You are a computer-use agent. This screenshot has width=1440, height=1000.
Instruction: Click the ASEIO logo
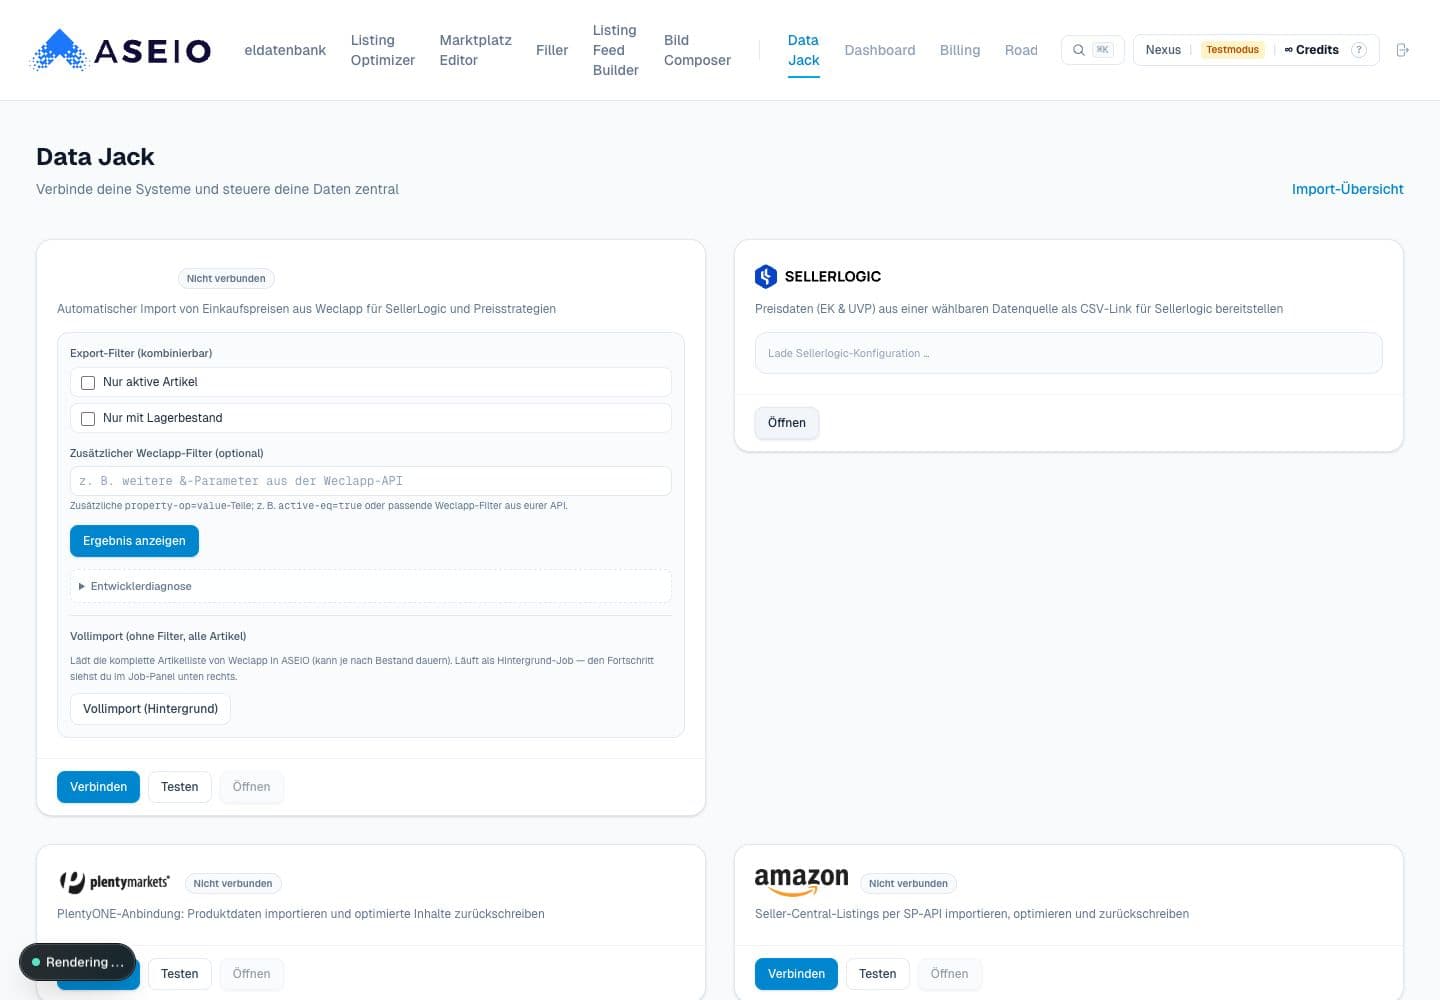121,50
